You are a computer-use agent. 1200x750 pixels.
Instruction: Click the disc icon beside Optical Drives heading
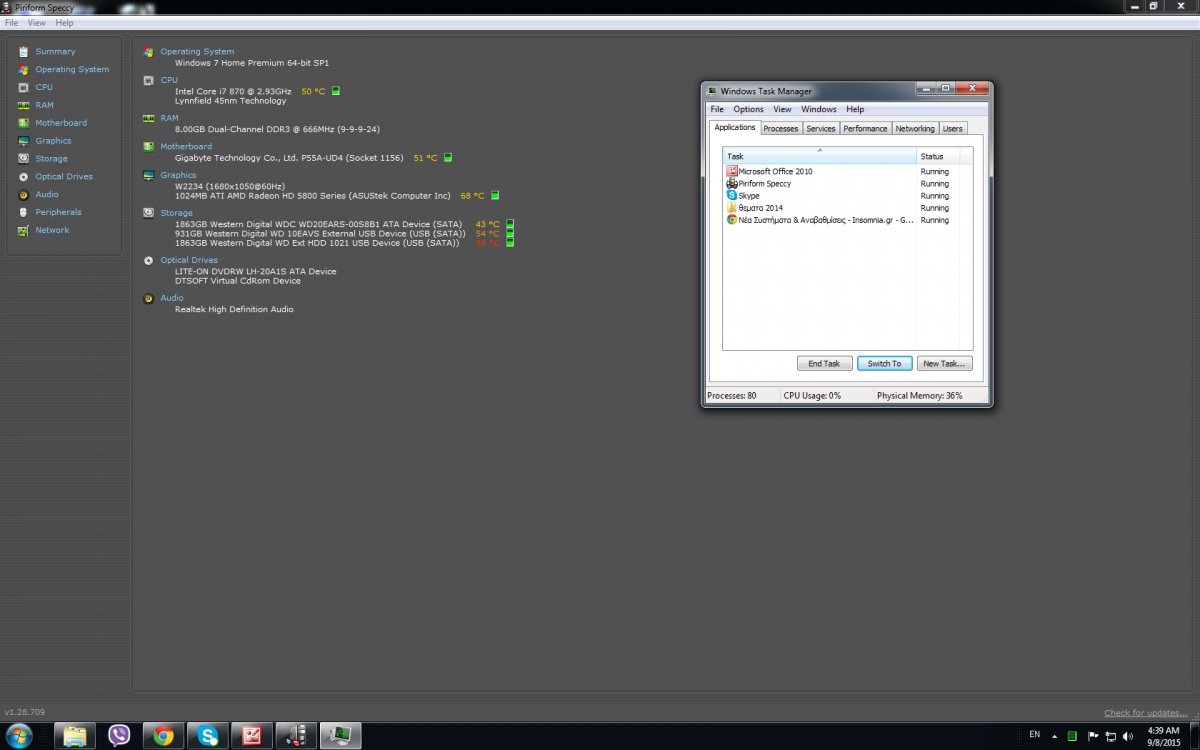click(148, 260)
